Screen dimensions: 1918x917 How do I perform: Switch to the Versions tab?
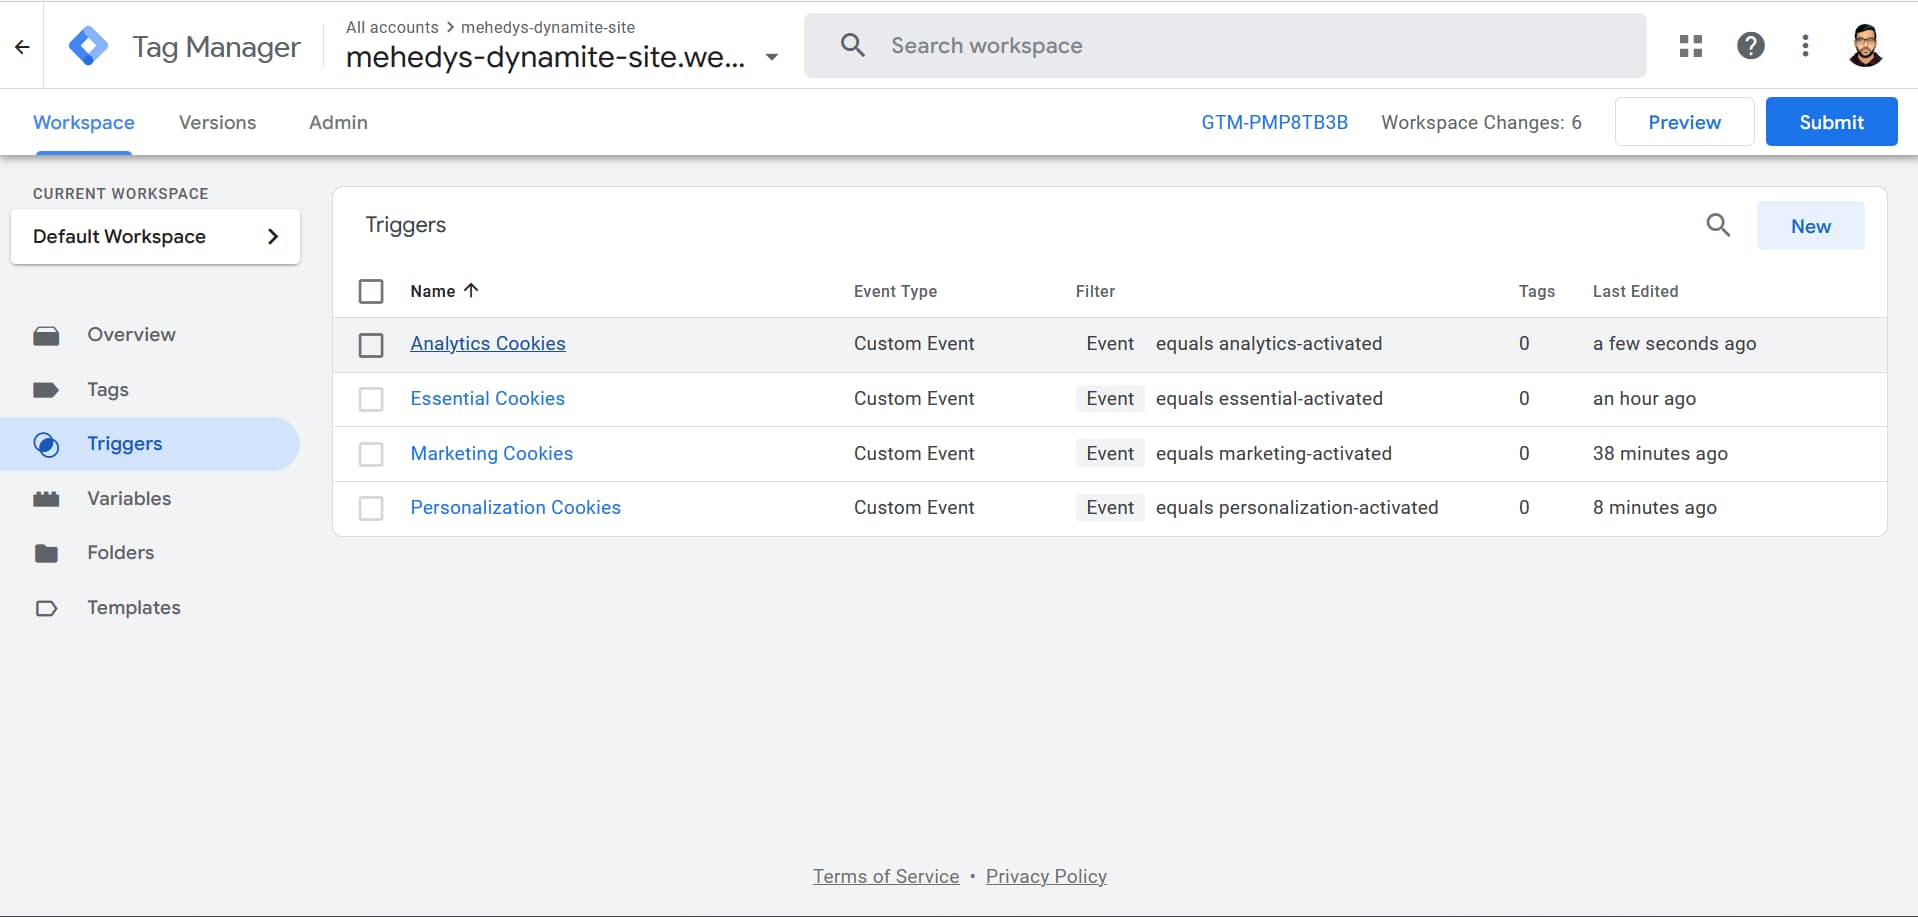217,122
